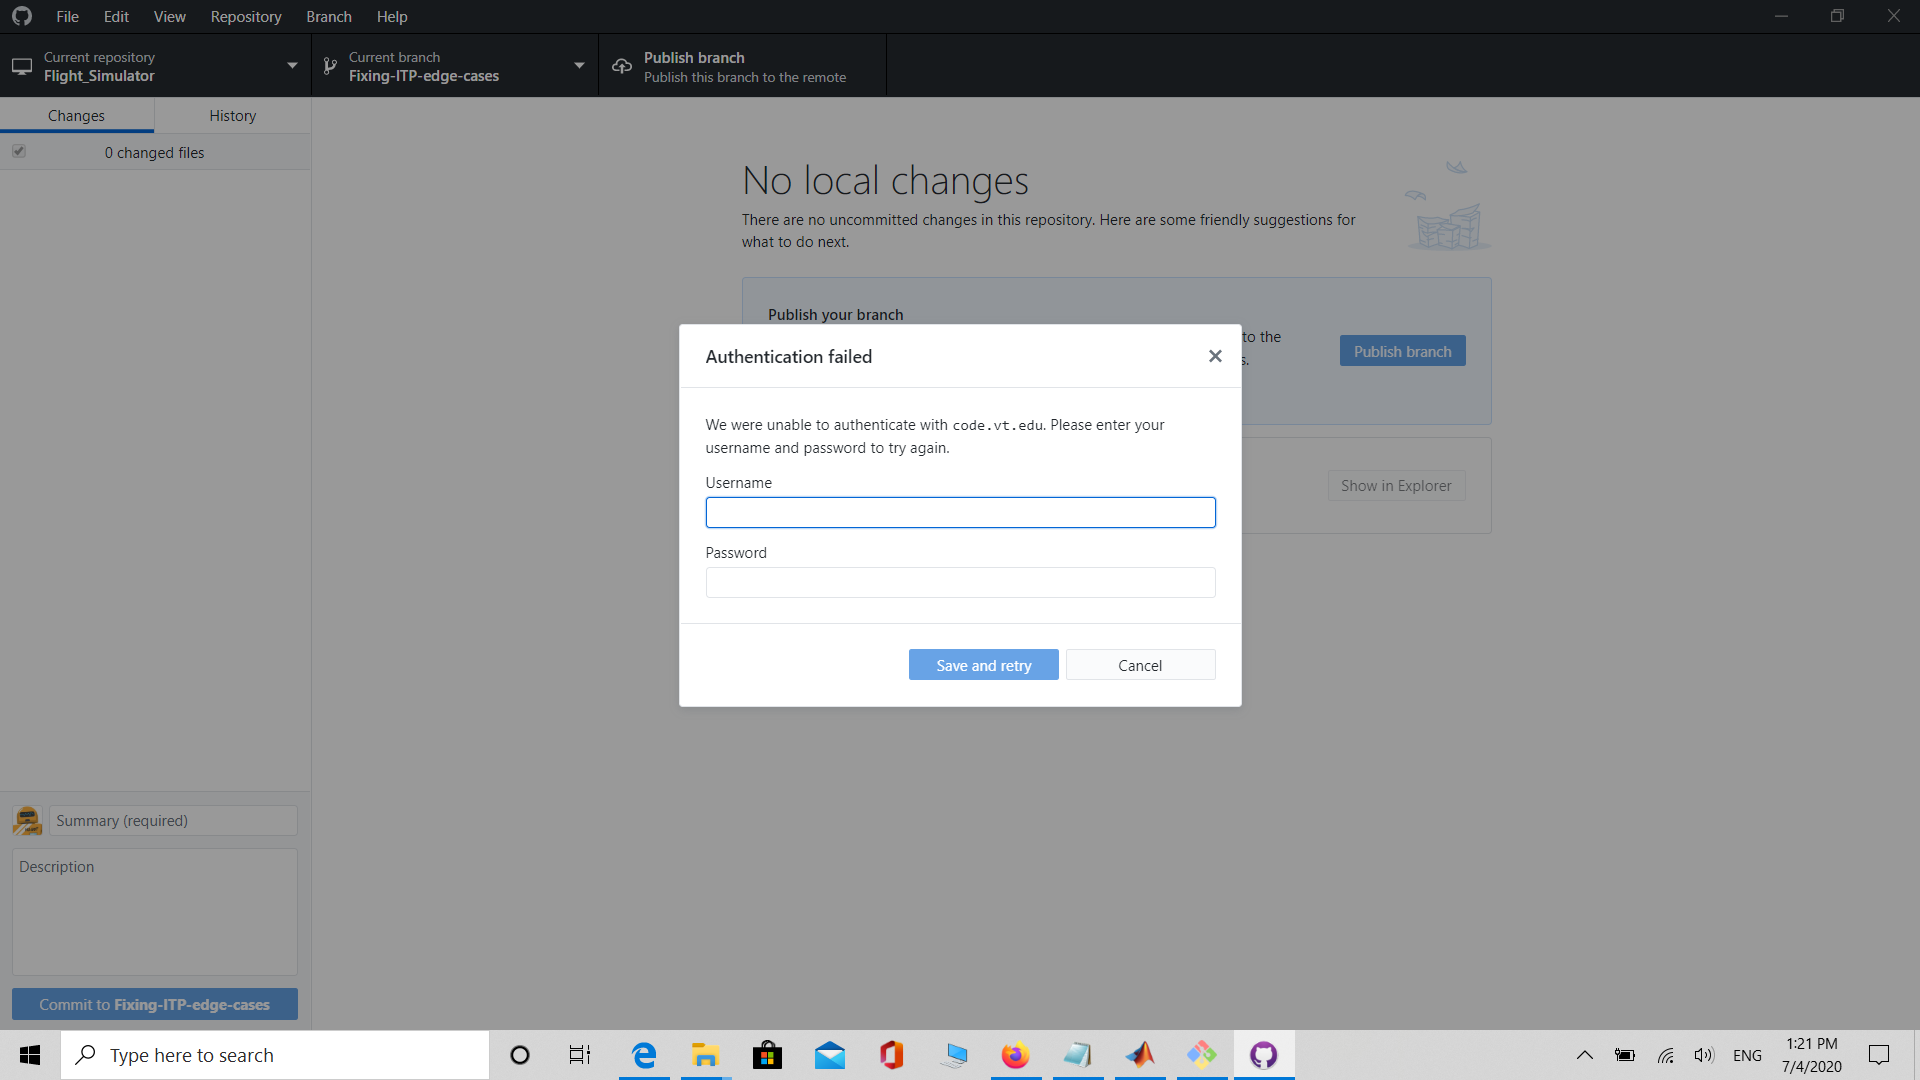Cancel the authentication dialog
Screen dimensions: 1920x1080
tap(1140, 665)
